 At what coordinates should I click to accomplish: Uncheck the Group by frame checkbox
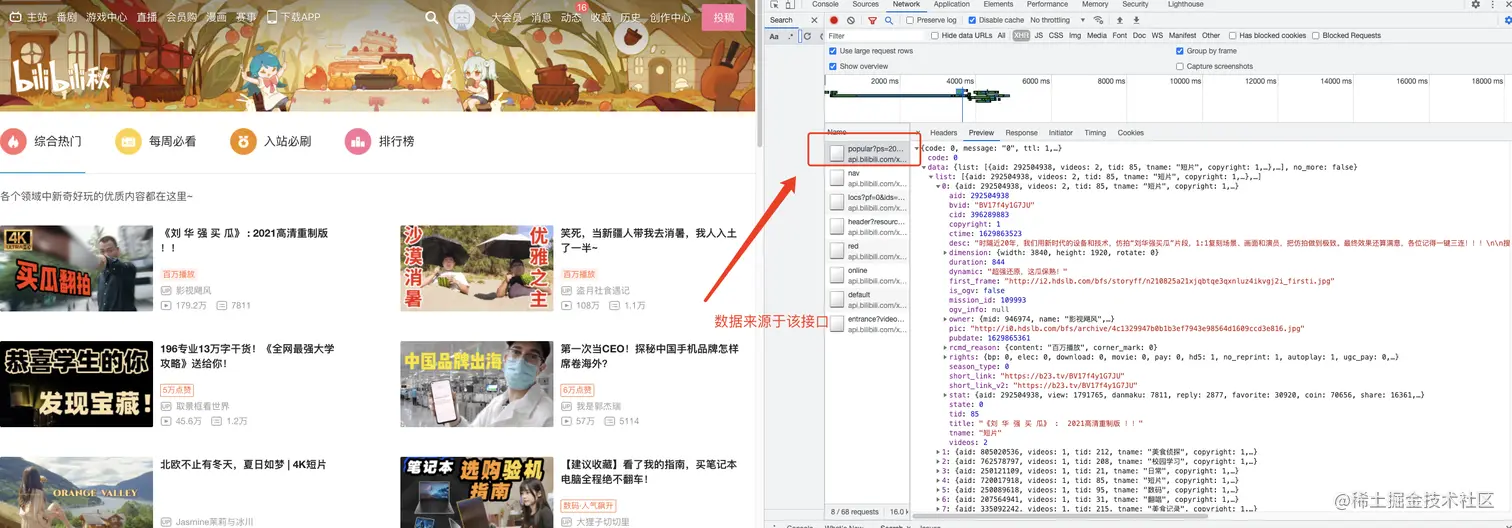[x=1180, y=51]
